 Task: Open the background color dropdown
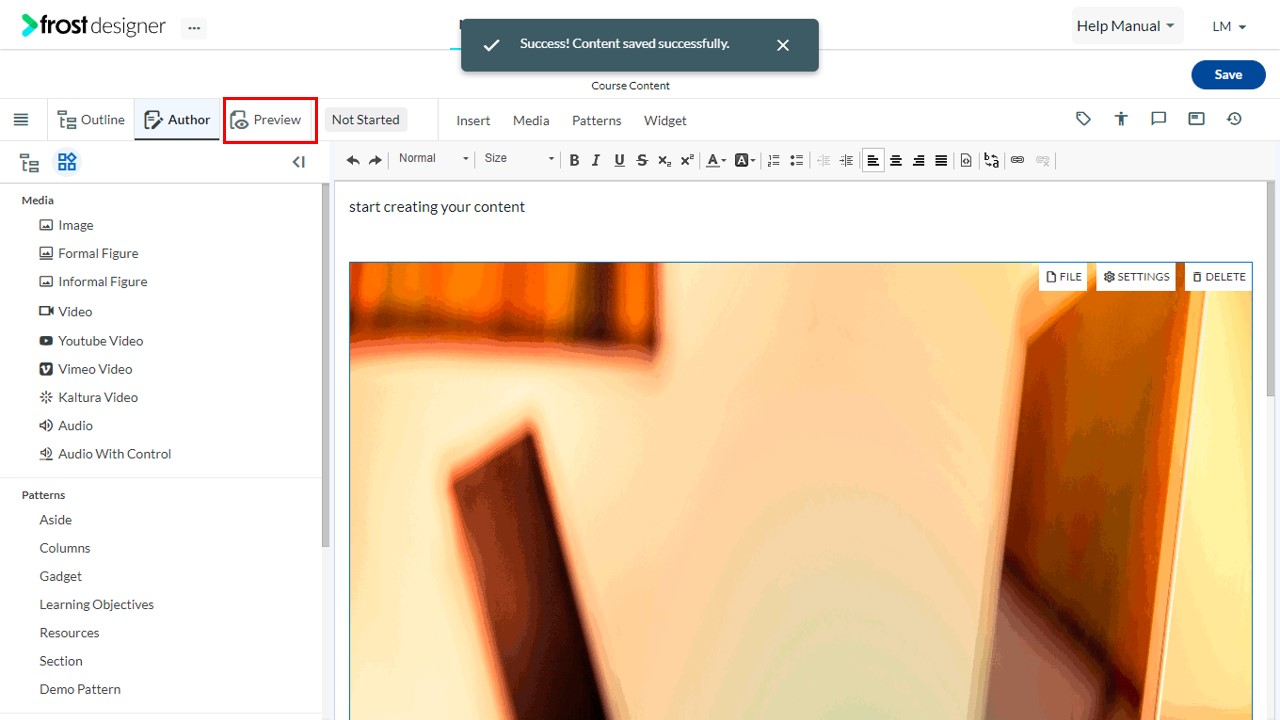pyautogui.click(x=745, y=160)
